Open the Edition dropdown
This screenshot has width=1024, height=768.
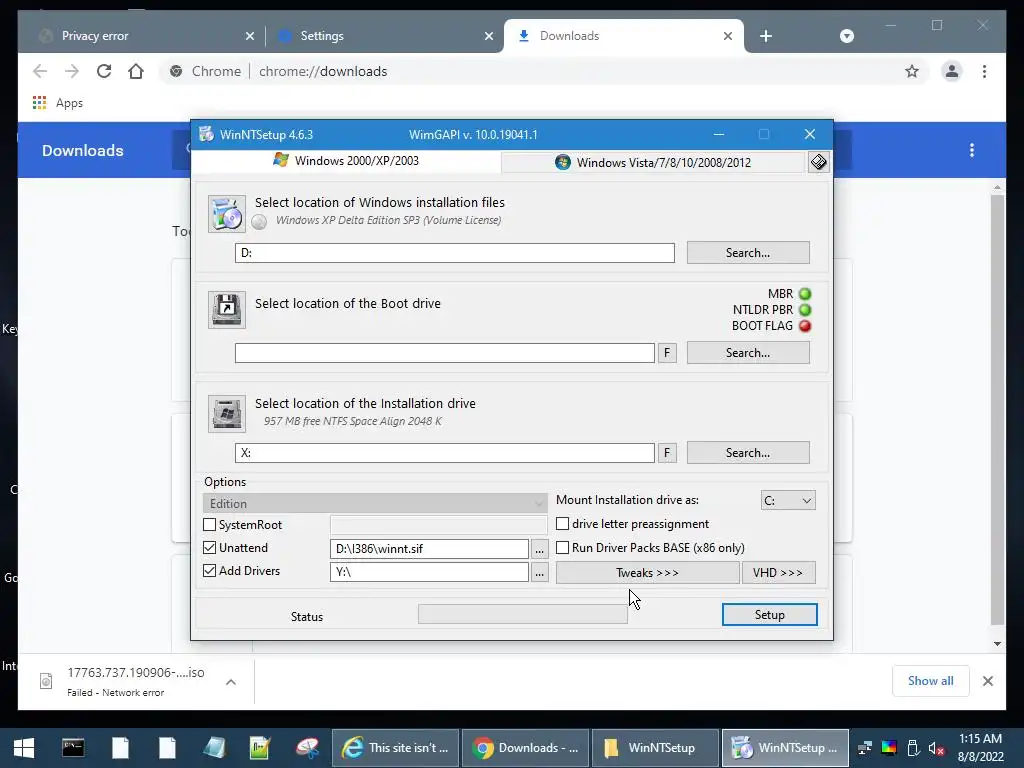pyautogui.click(x=375, y=504)
